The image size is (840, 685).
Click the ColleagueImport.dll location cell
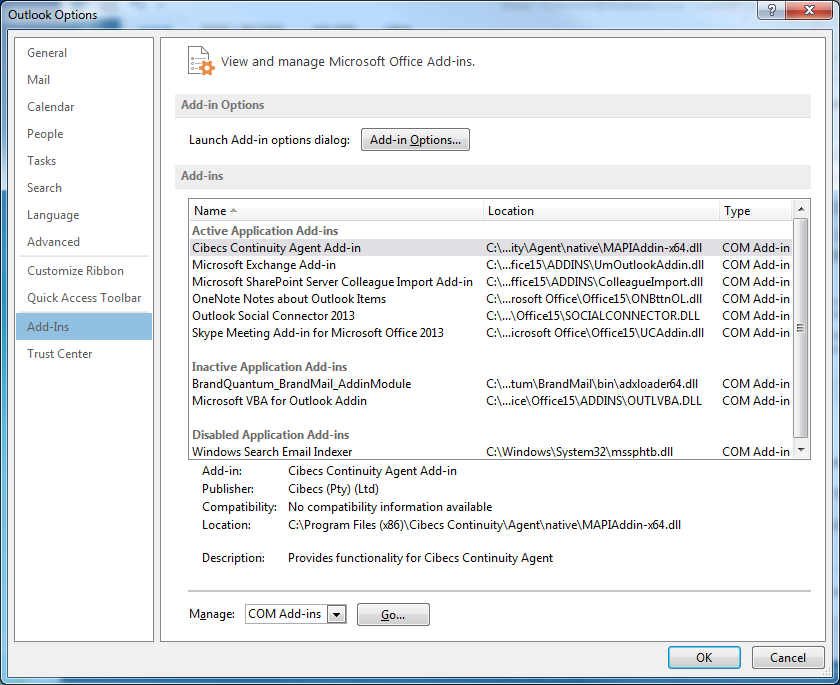pyautogui.click(x=595, y=282)
